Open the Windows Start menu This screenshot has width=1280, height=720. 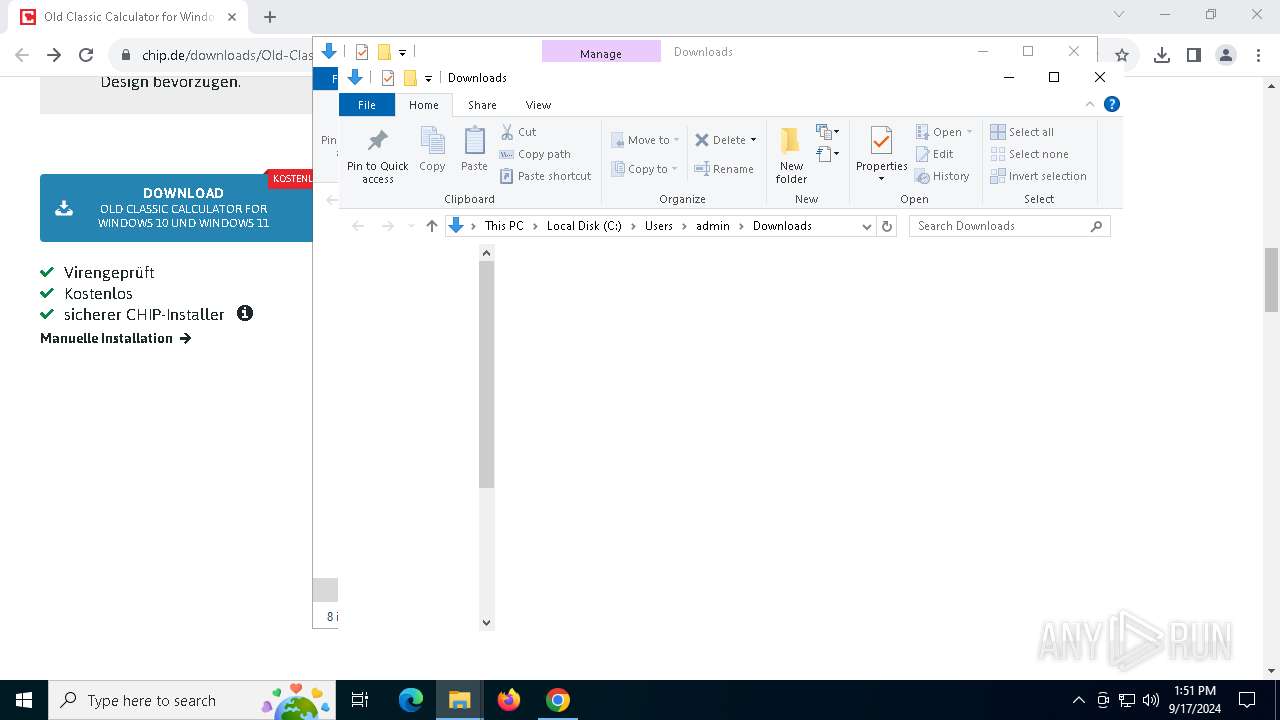(24, 700)
